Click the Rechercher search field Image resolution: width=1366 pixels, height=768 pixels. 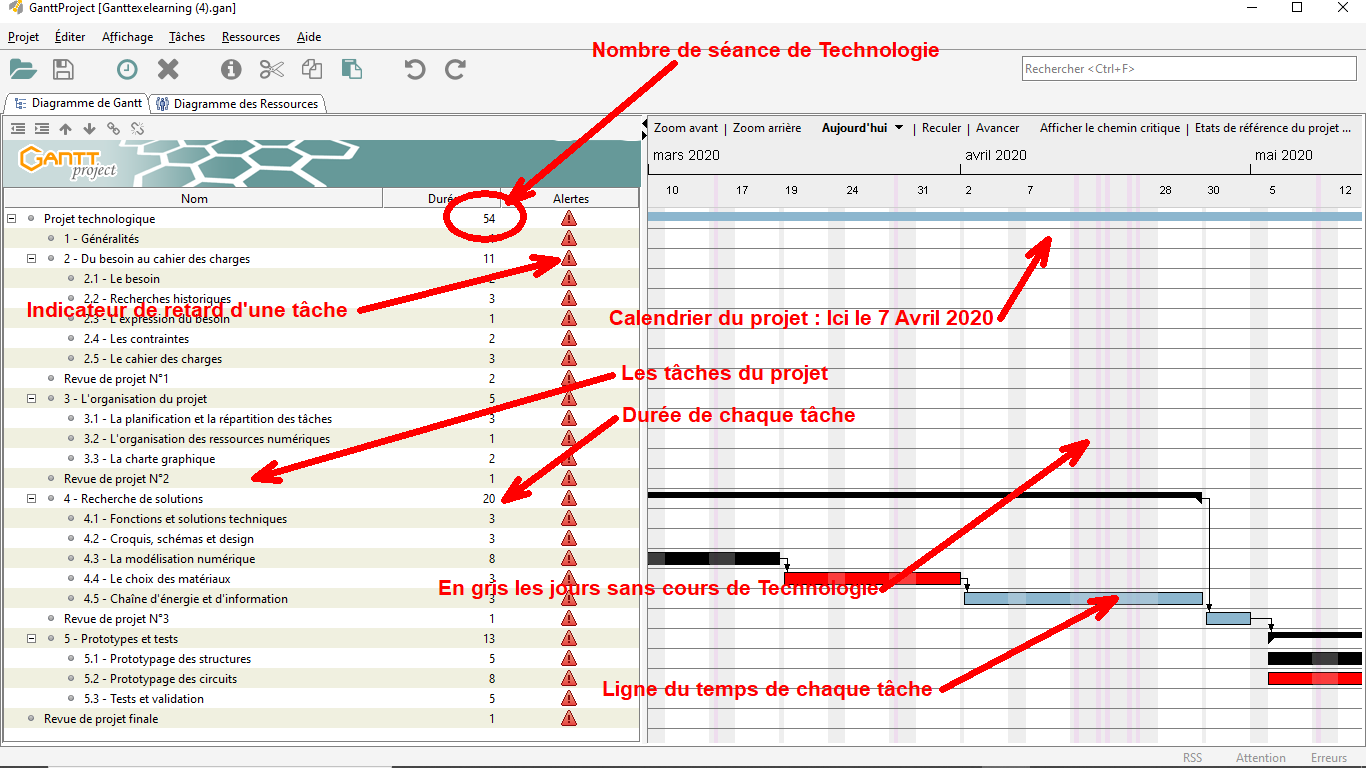pyautogui.click(x=1188, y=69)
